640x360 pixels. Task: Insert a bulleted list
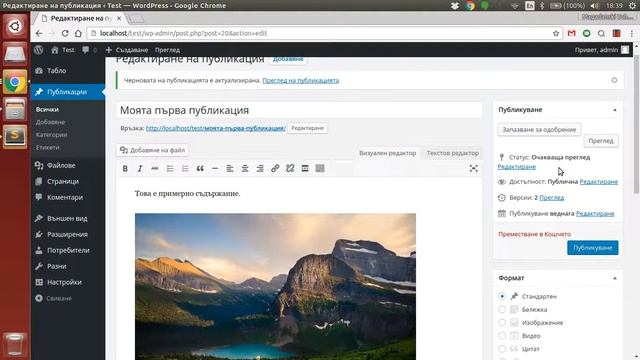[x=170, y=169]
